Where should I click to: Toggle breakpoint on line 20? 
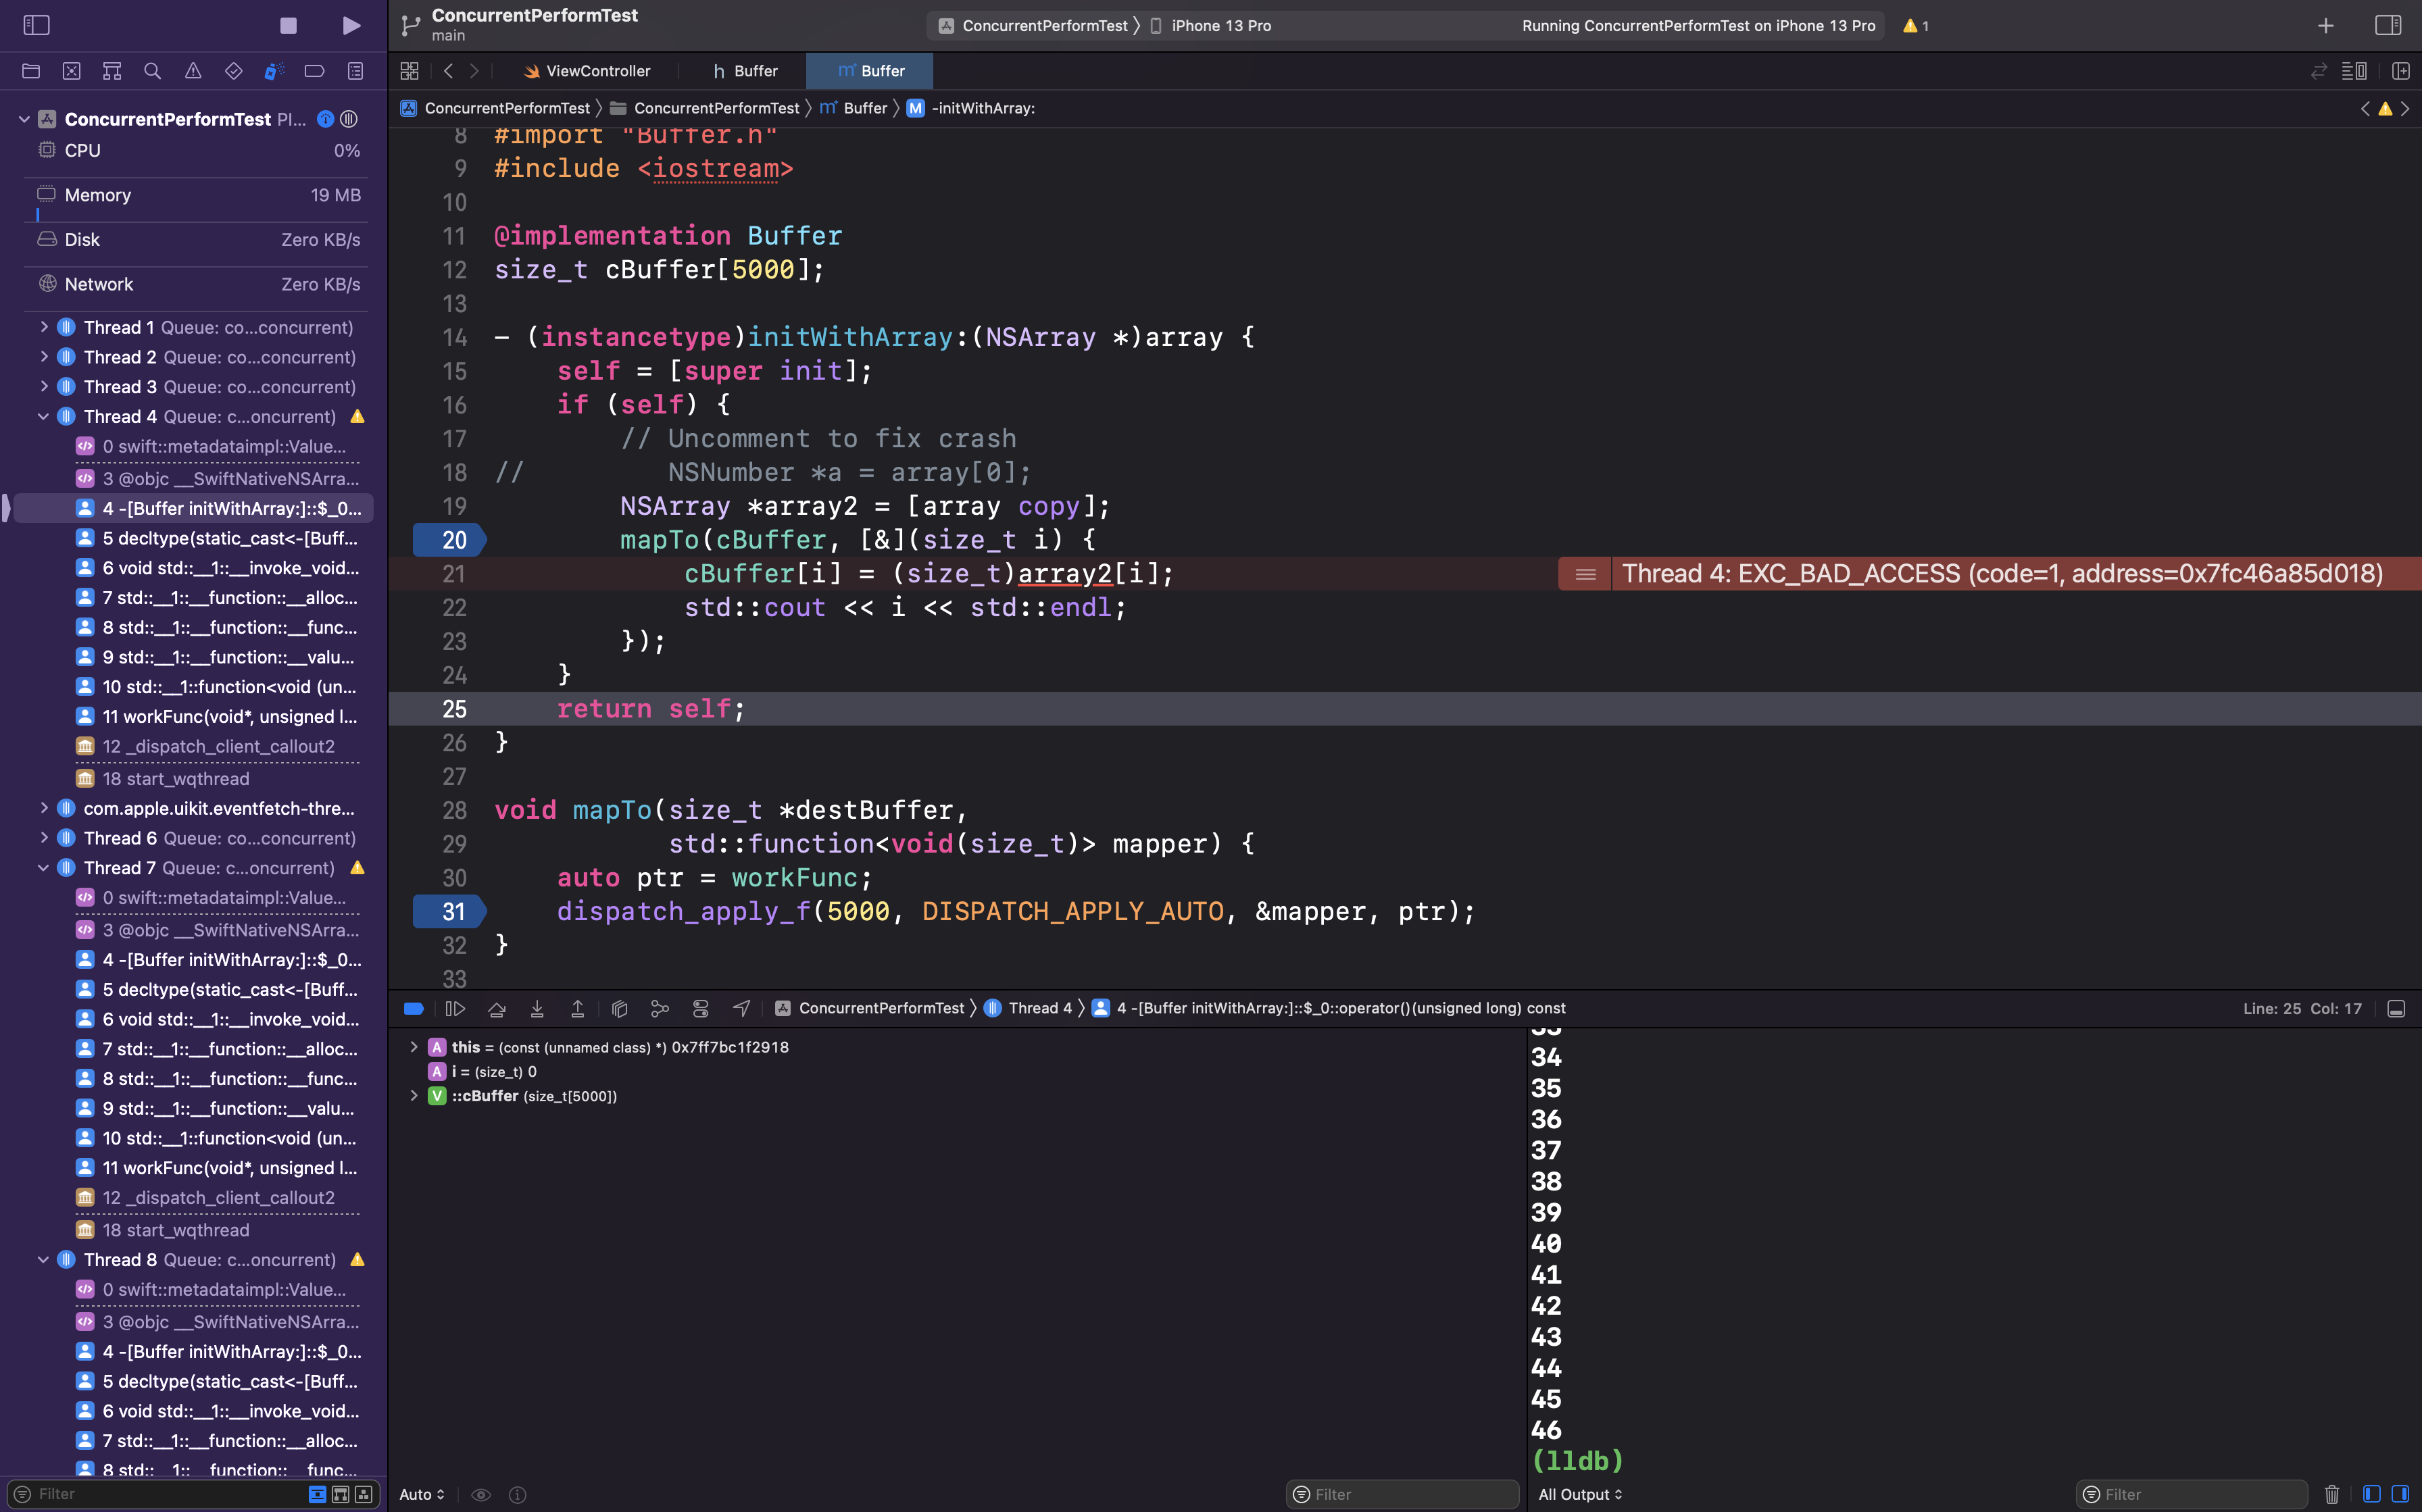(450, 540)
